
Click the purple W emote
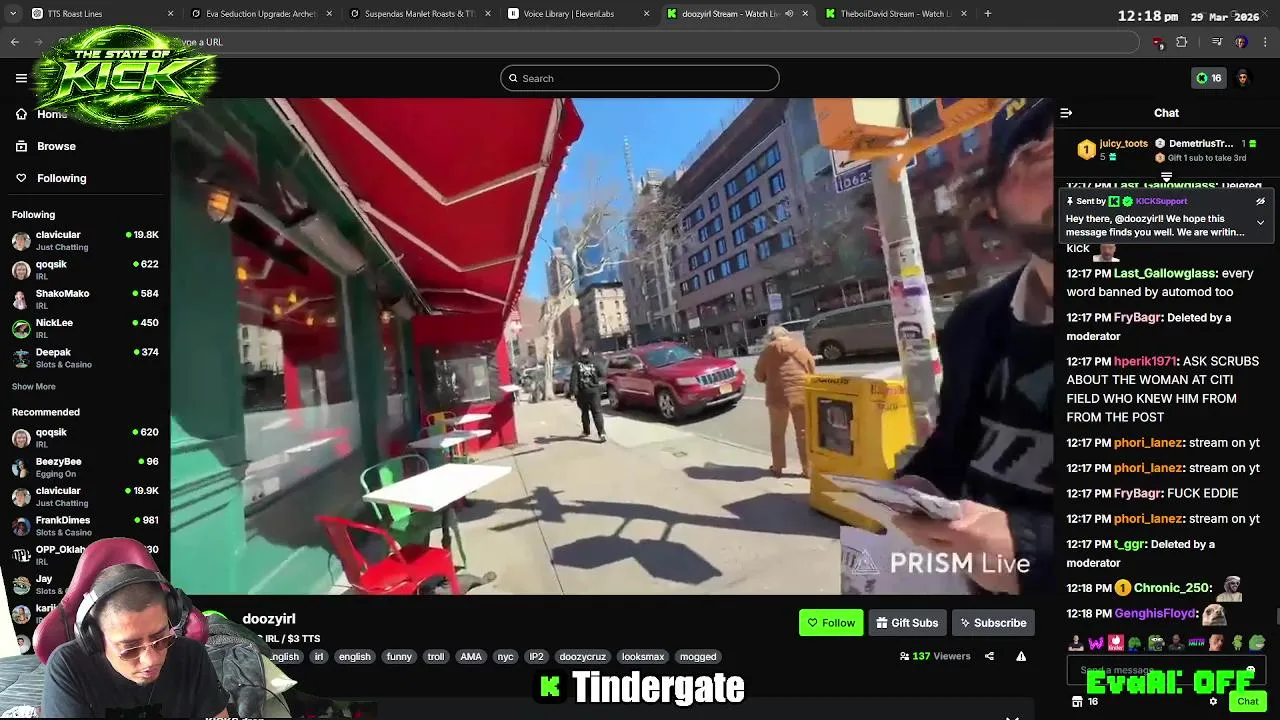pos(1096,643)
